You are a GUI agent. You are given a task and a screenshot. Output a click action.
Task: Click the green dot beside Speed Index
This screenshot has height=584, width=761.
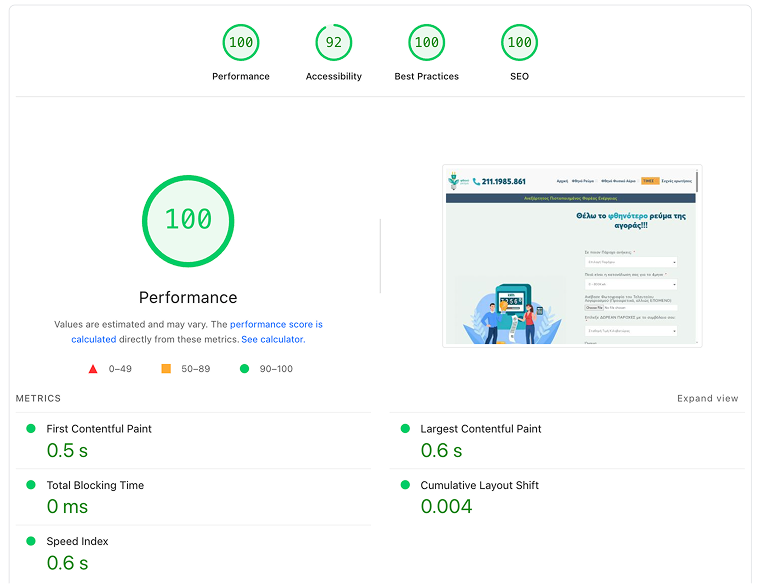[31, 541]
